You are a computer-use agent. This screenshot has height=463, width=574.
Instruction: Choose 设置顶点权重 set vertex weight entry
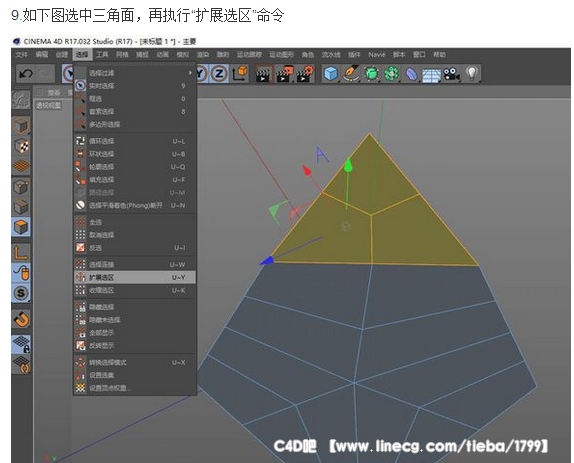click(135, 388)
